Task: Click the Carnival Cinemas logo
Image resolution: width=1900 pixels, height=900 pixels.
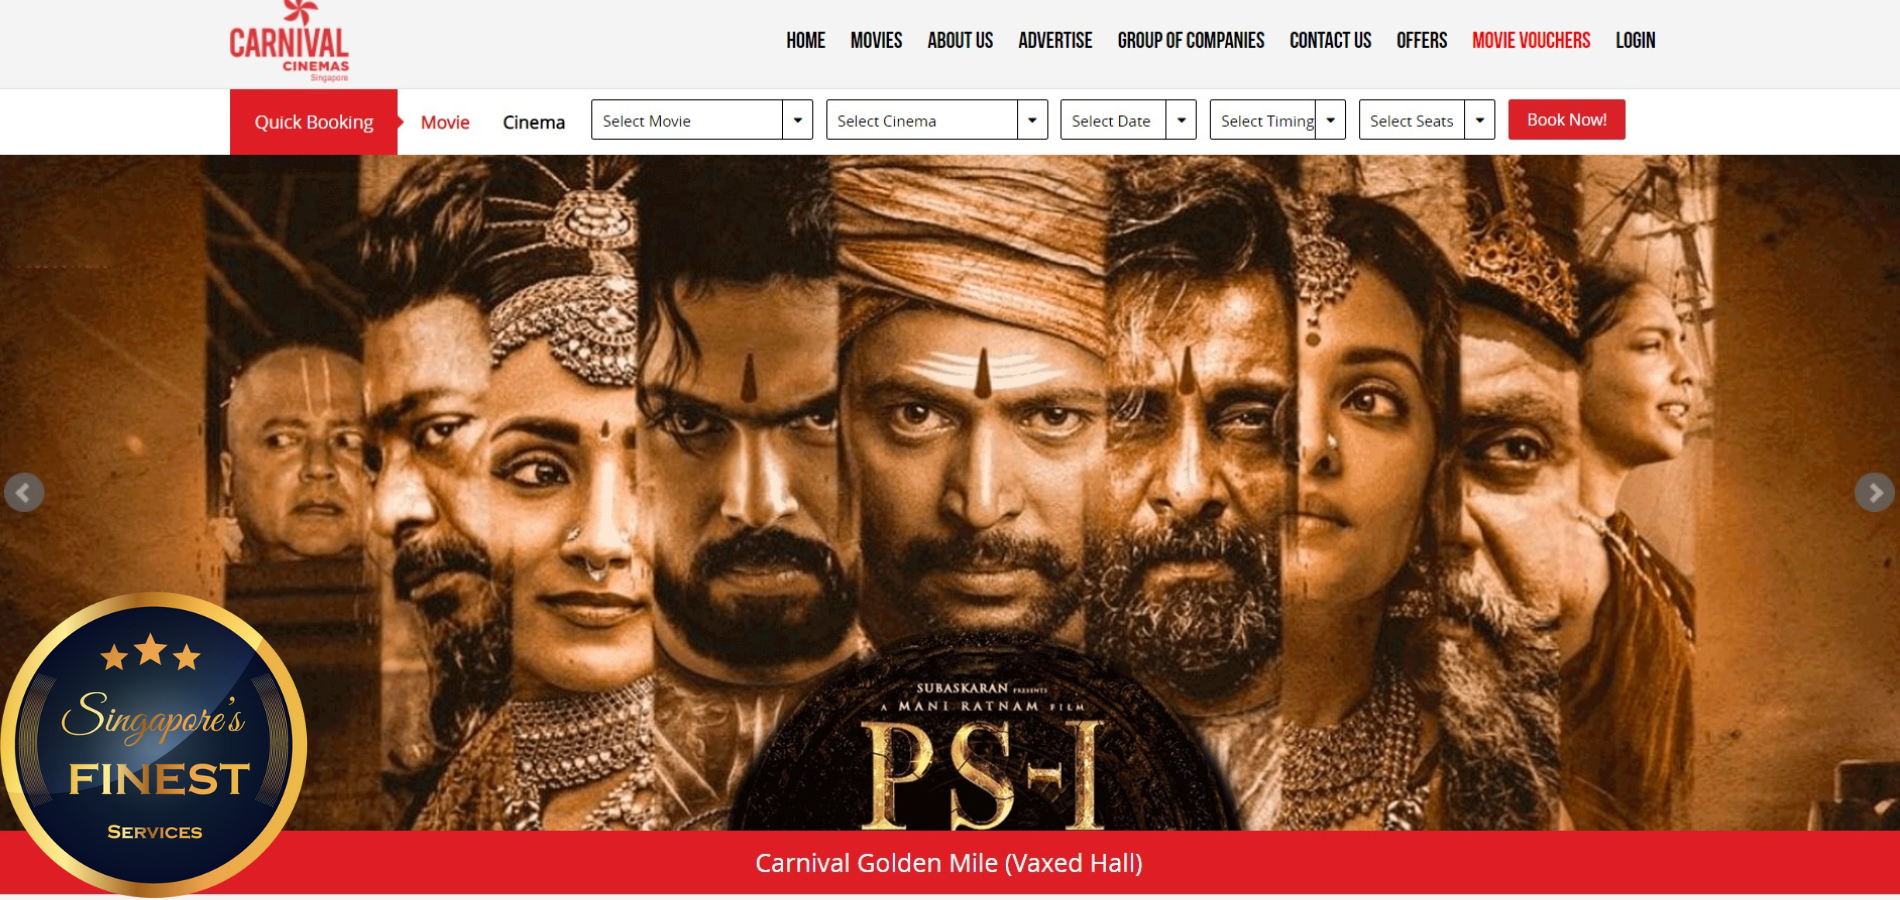Action: 289,42
